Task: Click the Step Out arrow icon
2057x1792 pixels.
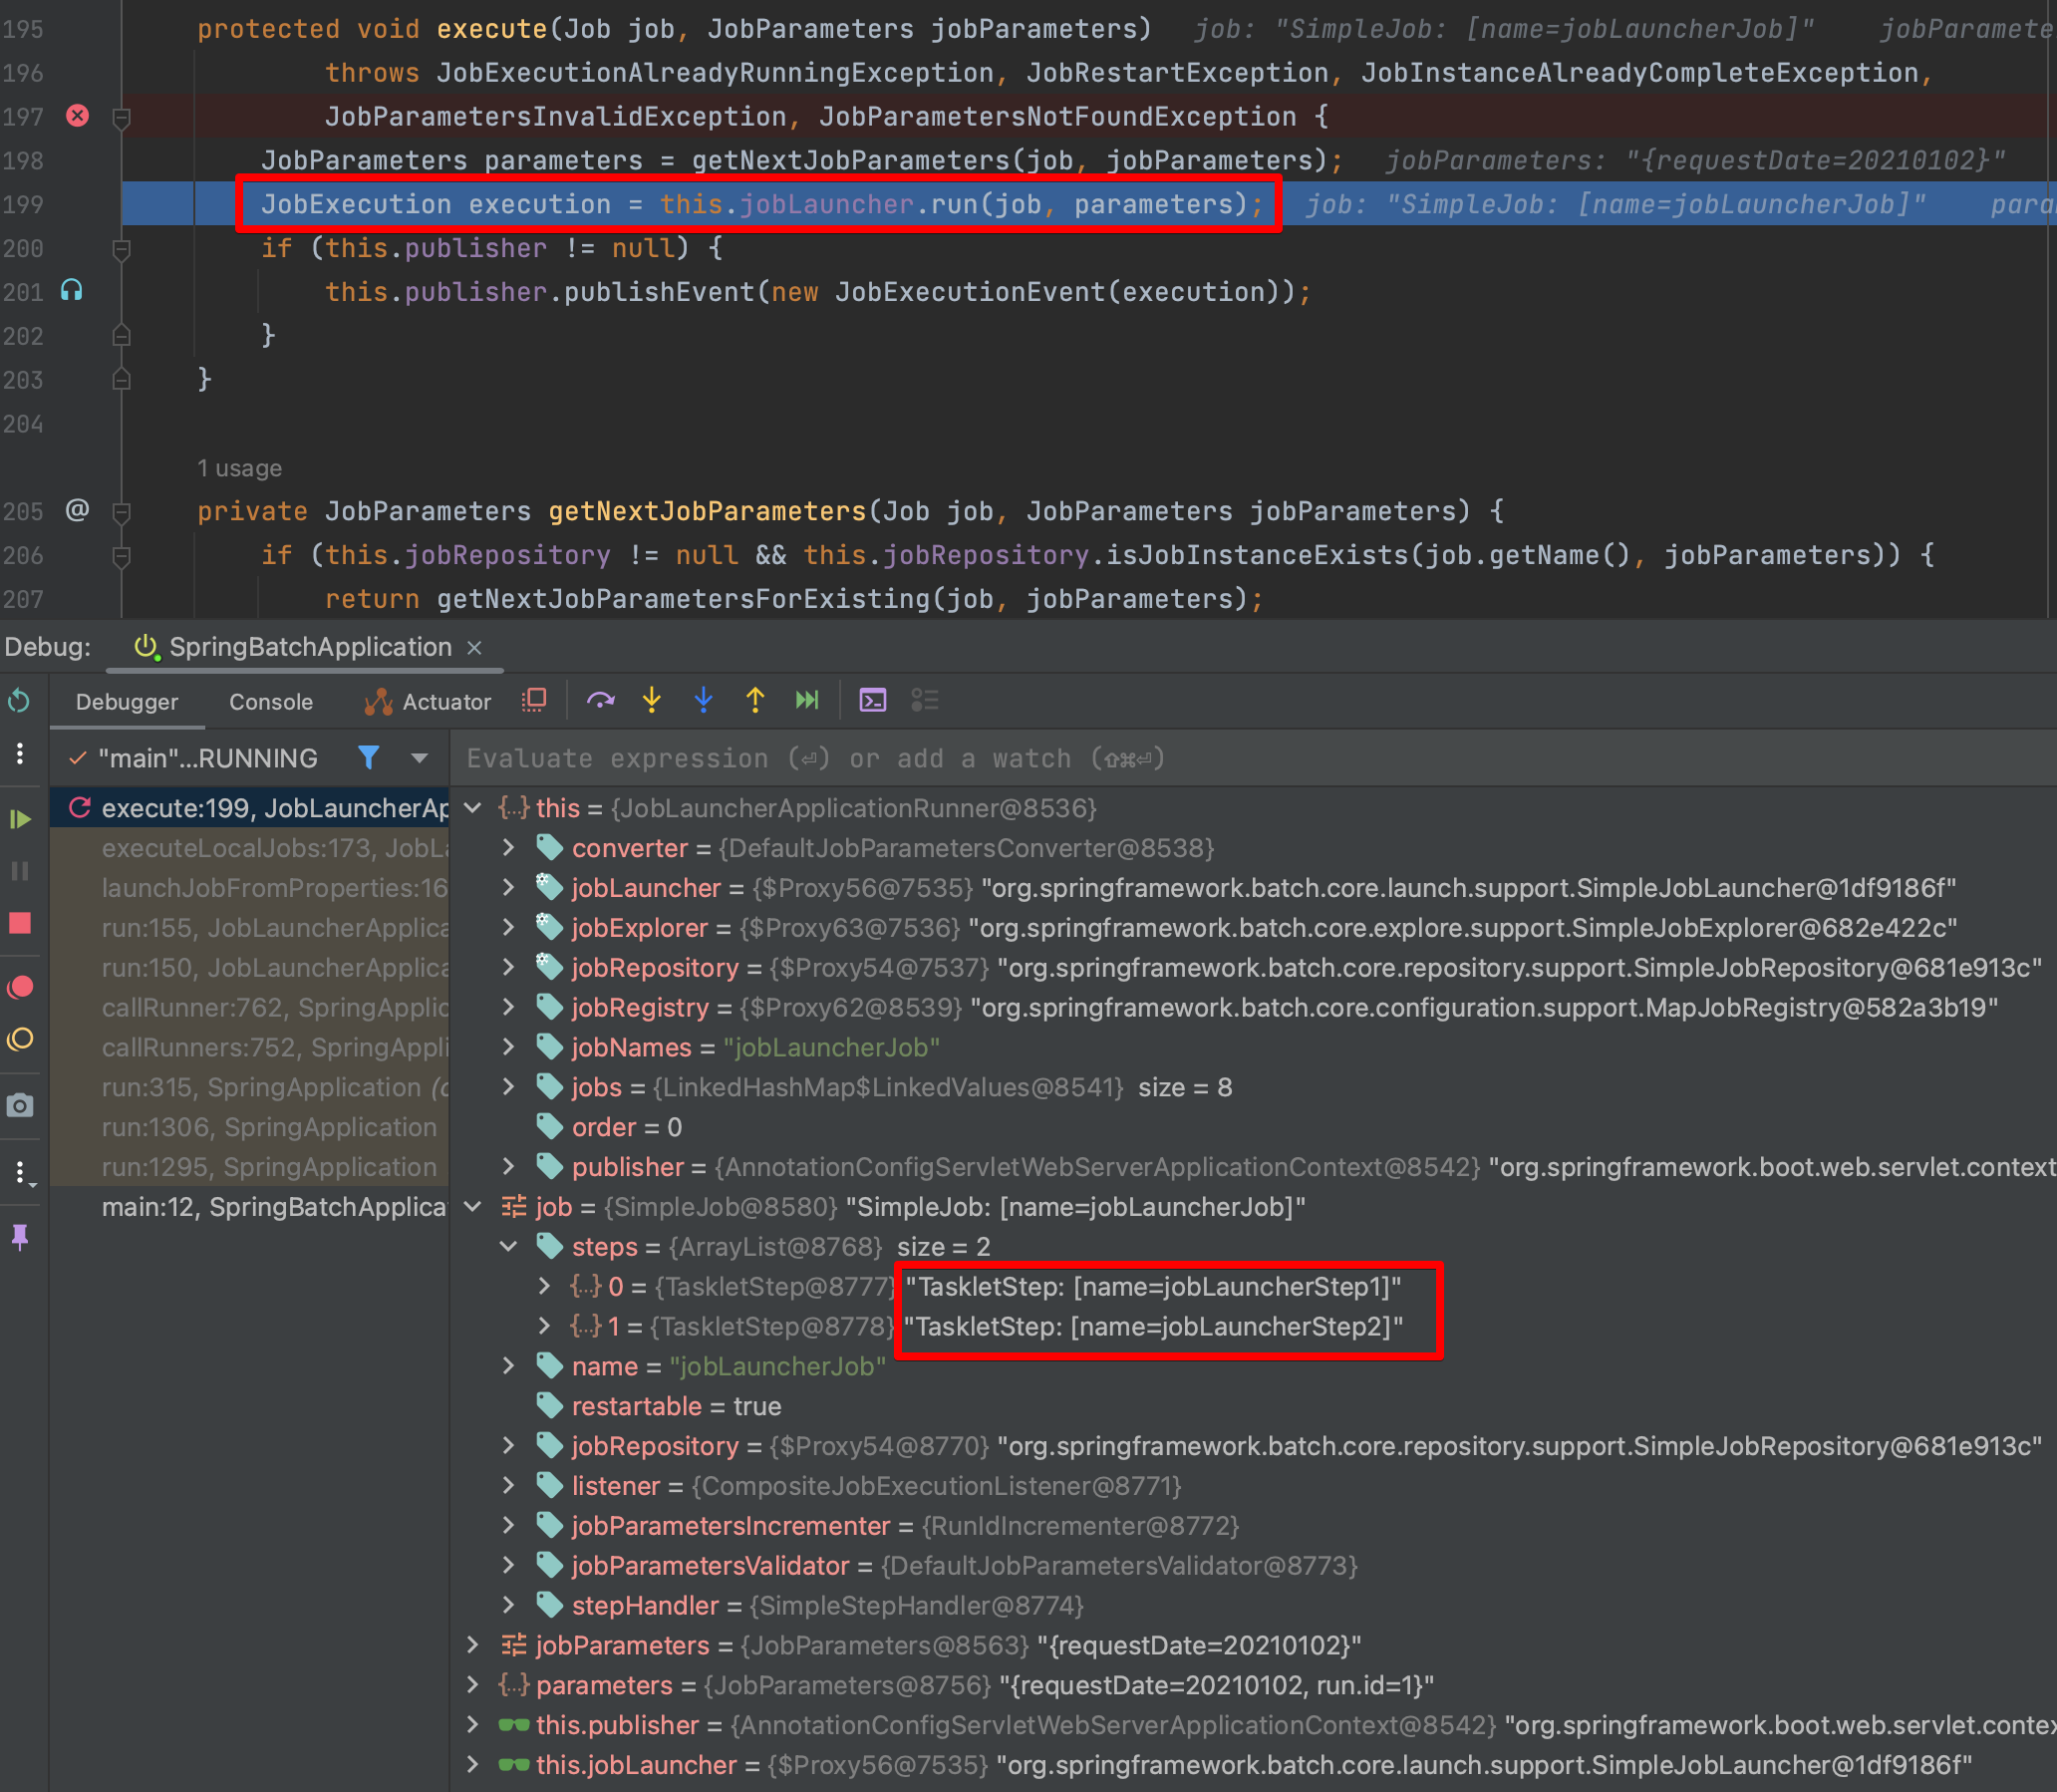Action: pyautogui.click(x=755, y=701)
